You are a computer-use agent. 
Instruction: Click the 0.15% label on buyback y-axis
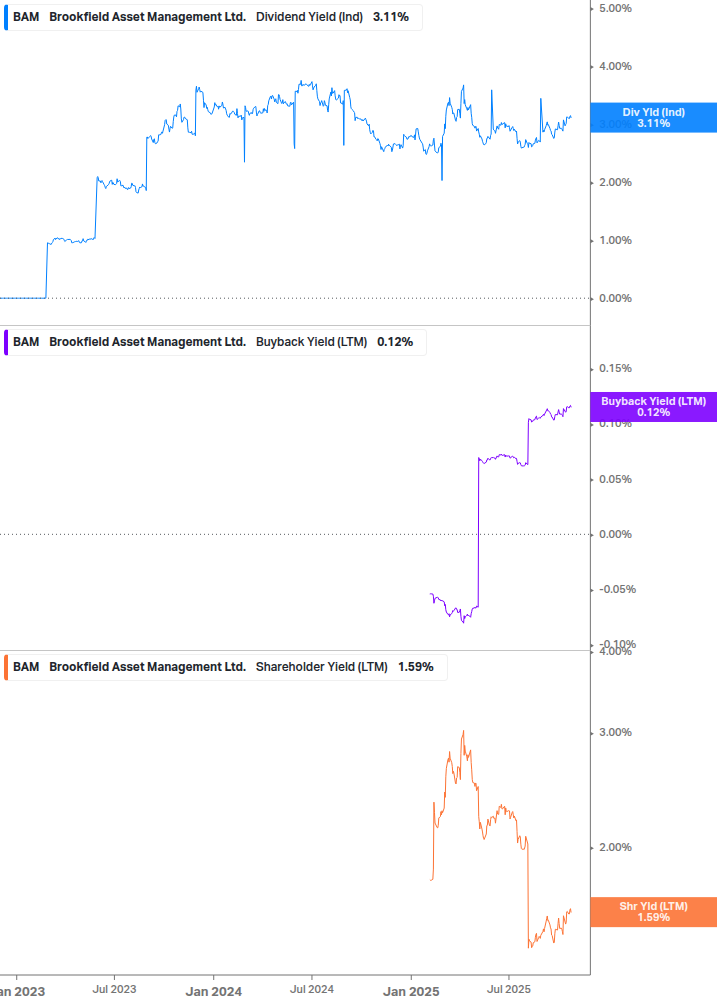pos(615,369)
